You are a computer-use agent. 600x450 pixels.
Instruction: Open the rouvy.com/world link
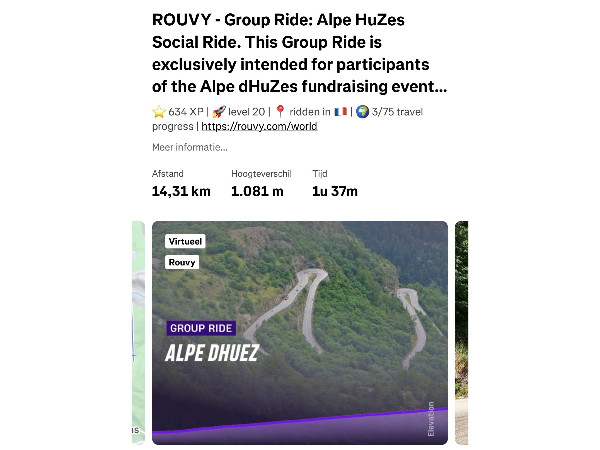260,127
